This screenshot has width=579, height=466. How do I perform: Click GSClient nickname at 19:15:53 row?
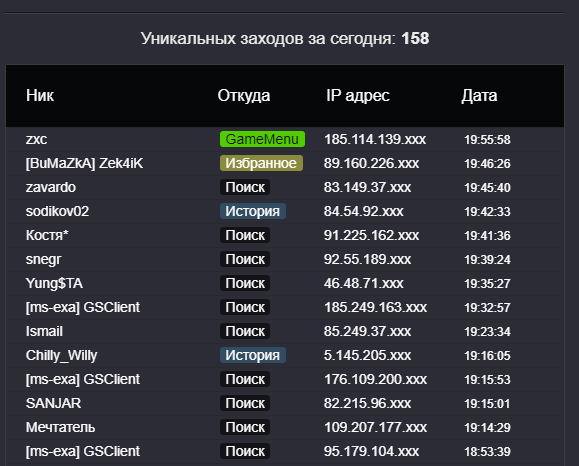pyautogui.click(x=83, y=379)
